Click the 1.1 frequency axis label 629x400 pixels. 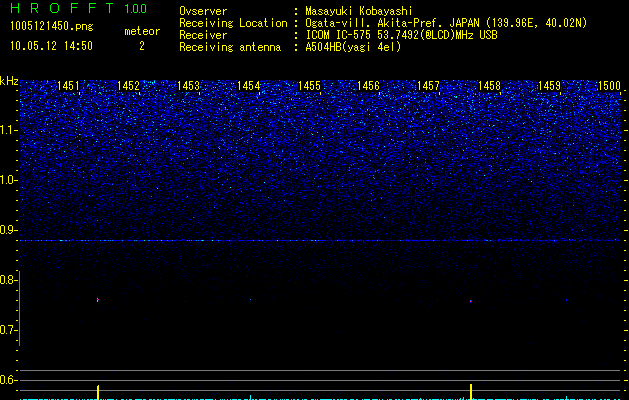pos(8,130)
